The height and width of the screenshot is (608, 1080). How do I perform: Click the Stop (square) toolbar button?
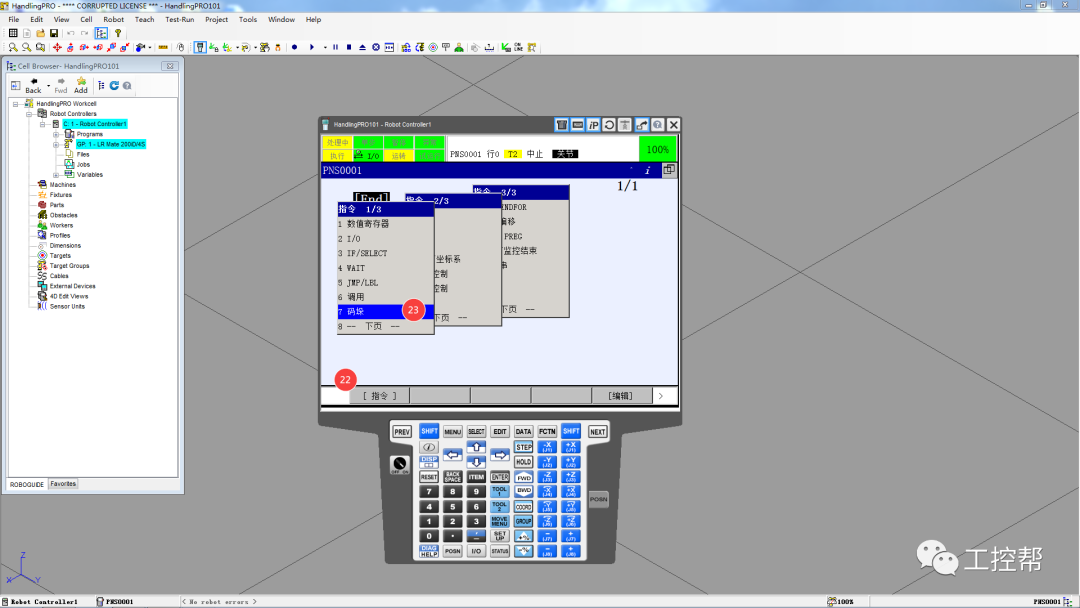click(x=349, y=48)
